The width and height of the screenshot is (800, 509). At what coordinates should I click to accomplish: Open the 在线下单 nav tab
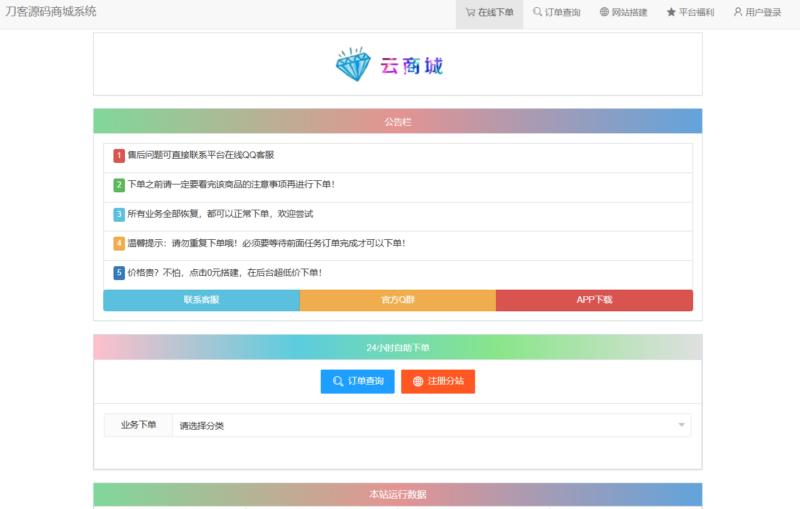coord(489,13)
